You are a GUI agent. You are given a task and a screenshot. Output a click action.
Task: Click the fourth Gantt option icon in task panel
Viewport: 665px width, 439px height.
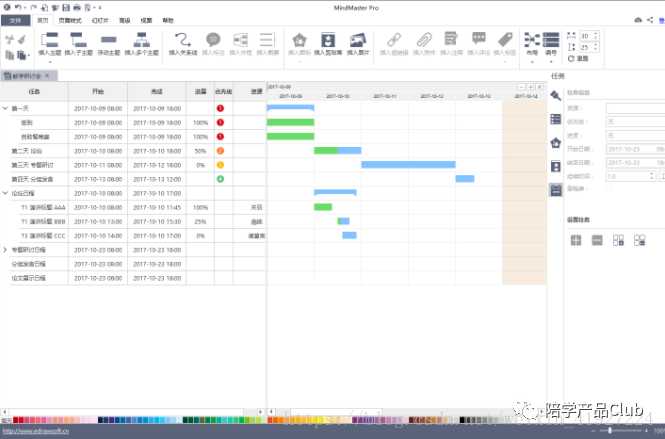pos(640,240)
